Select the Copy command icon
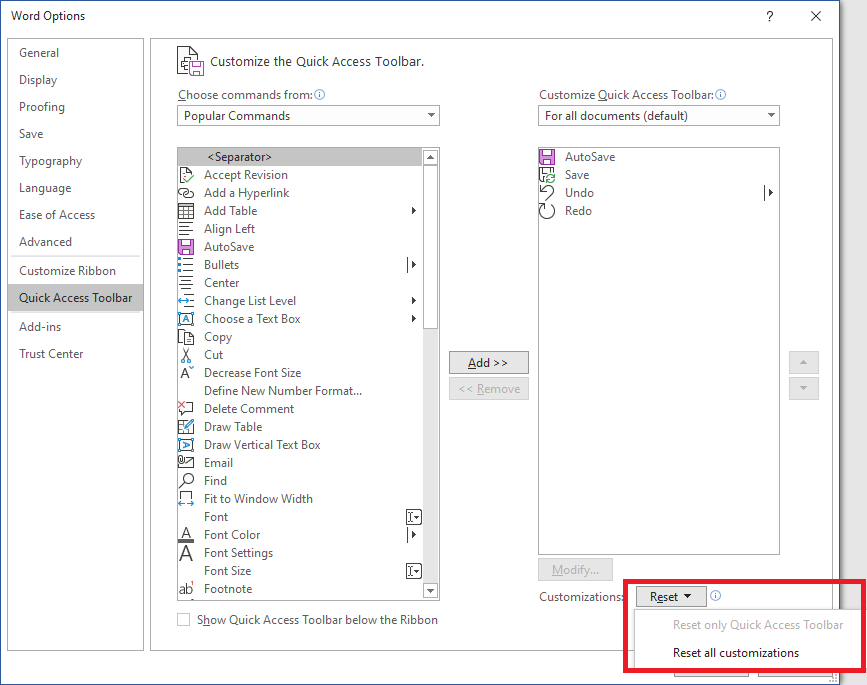 (x=186, y=337)
